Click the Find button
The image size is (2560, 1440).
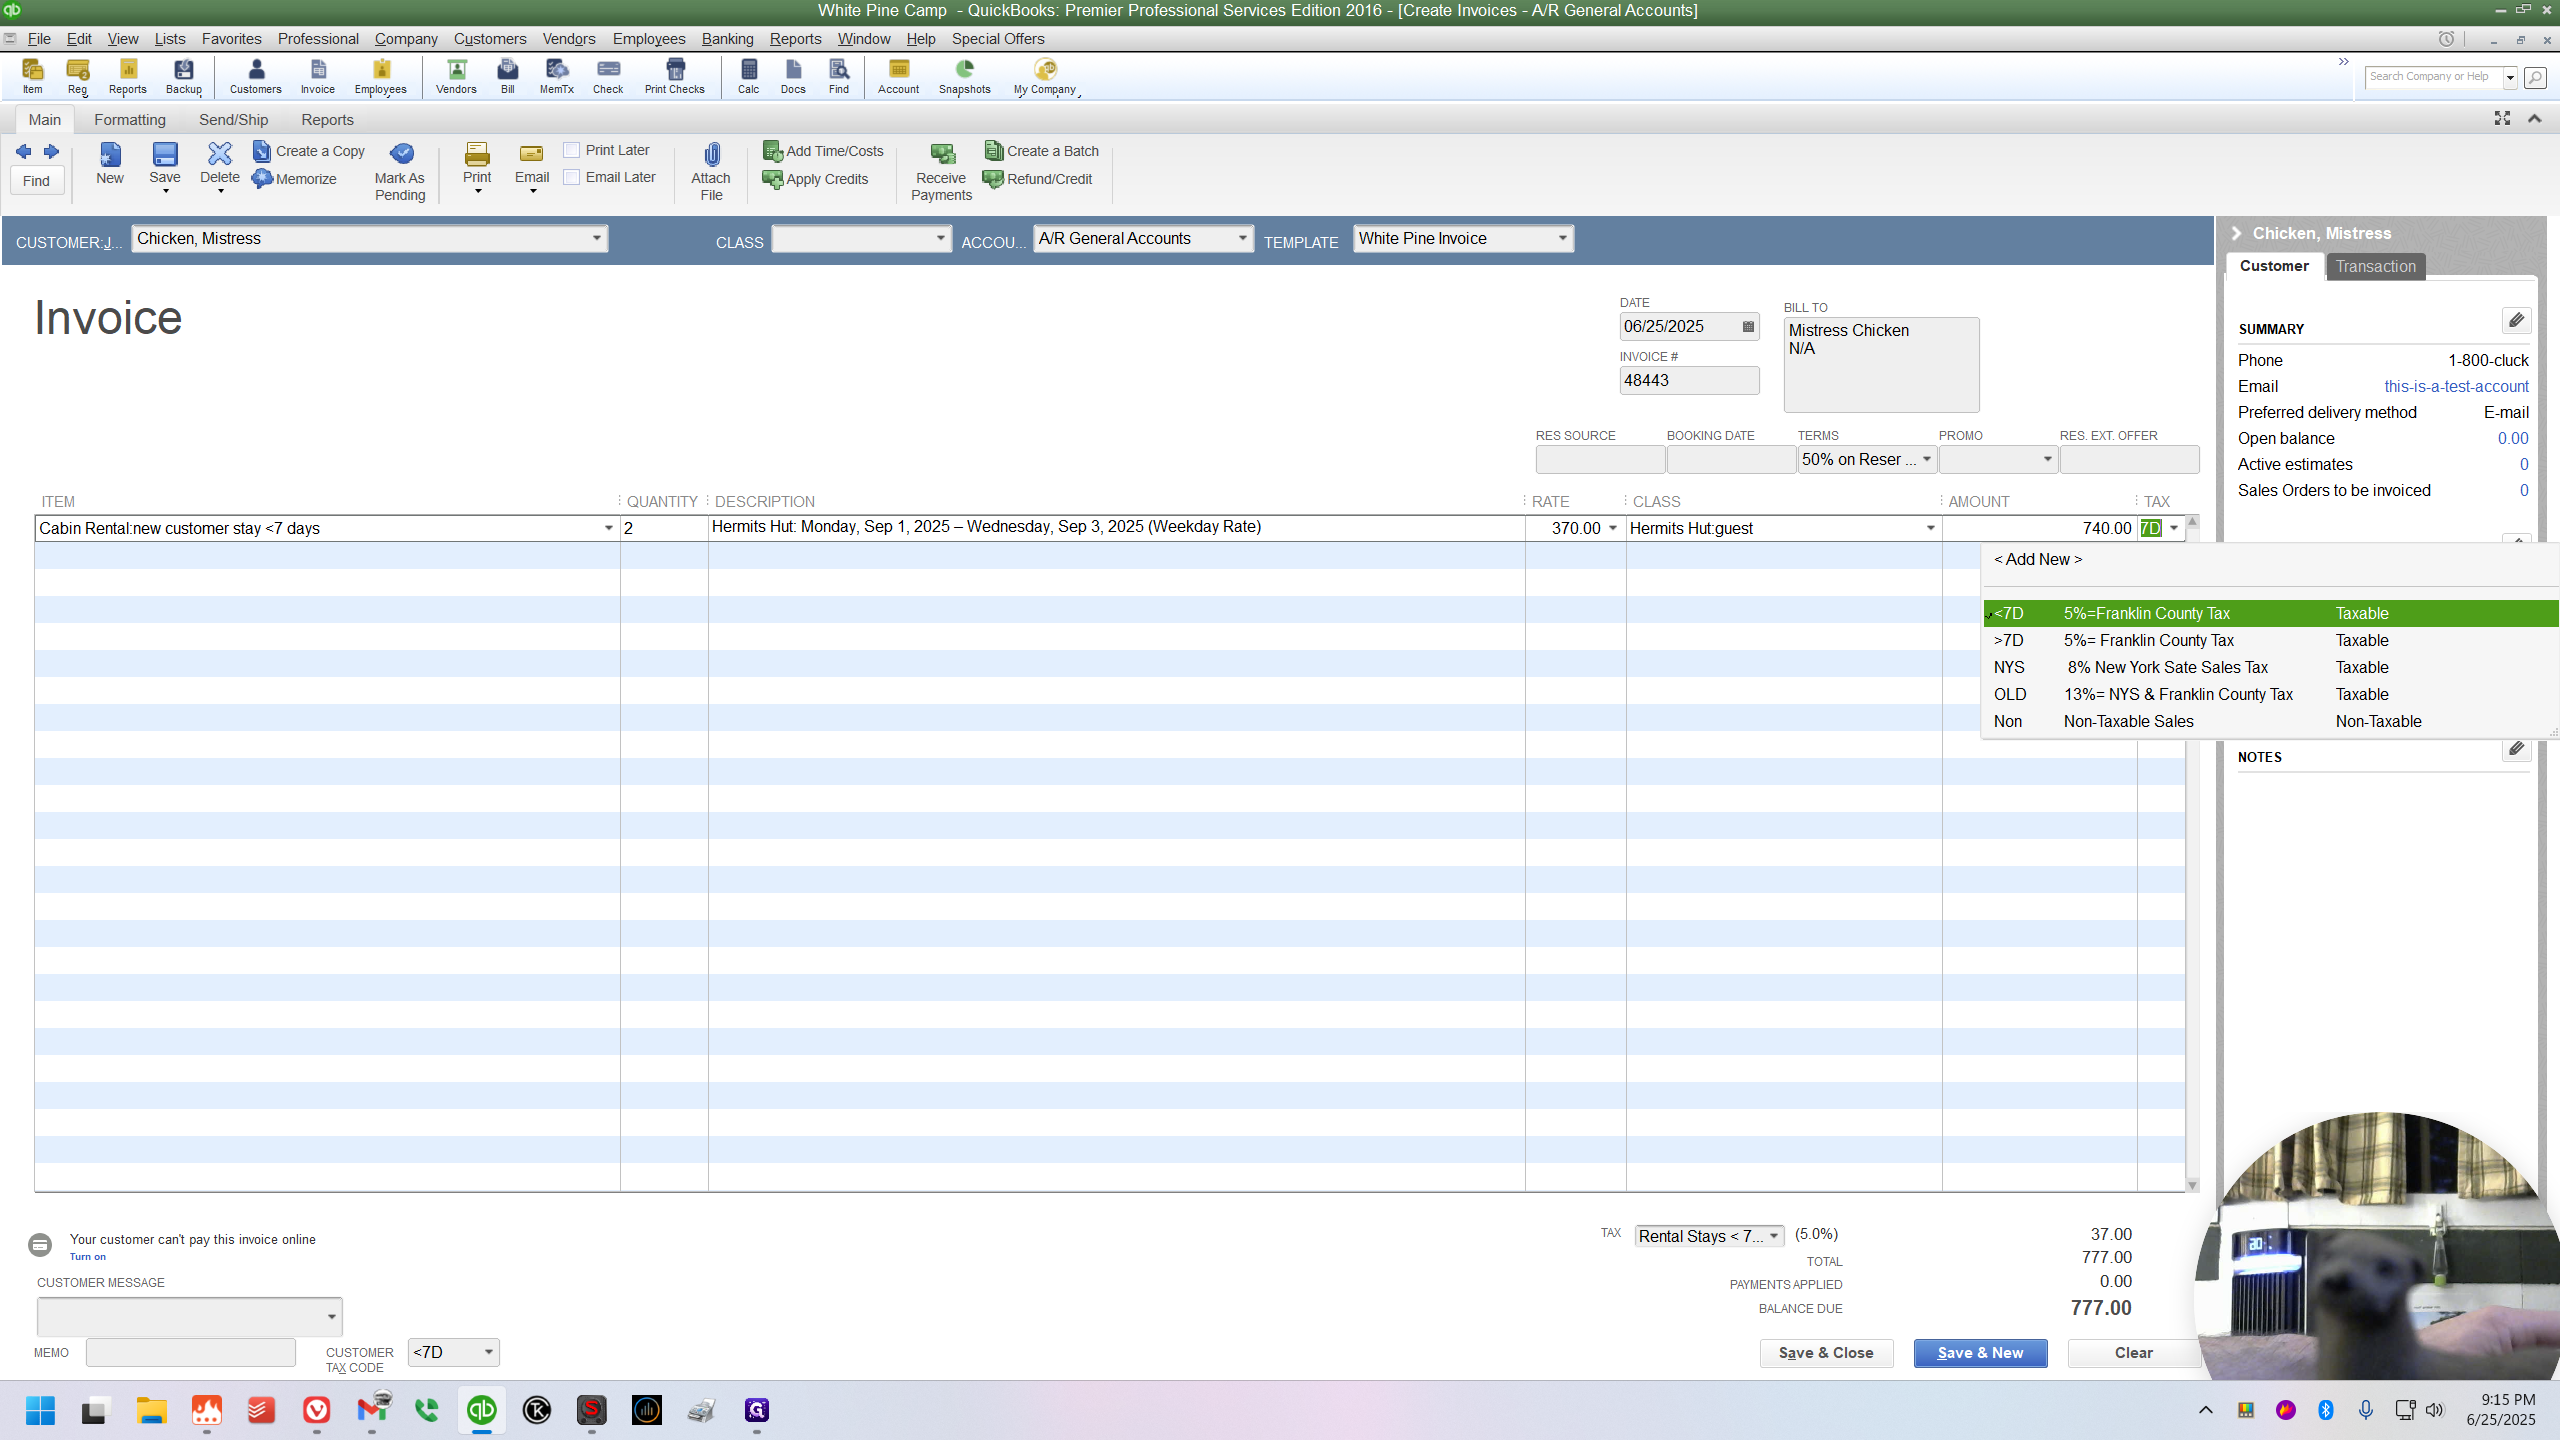click(x=37, y=181)
